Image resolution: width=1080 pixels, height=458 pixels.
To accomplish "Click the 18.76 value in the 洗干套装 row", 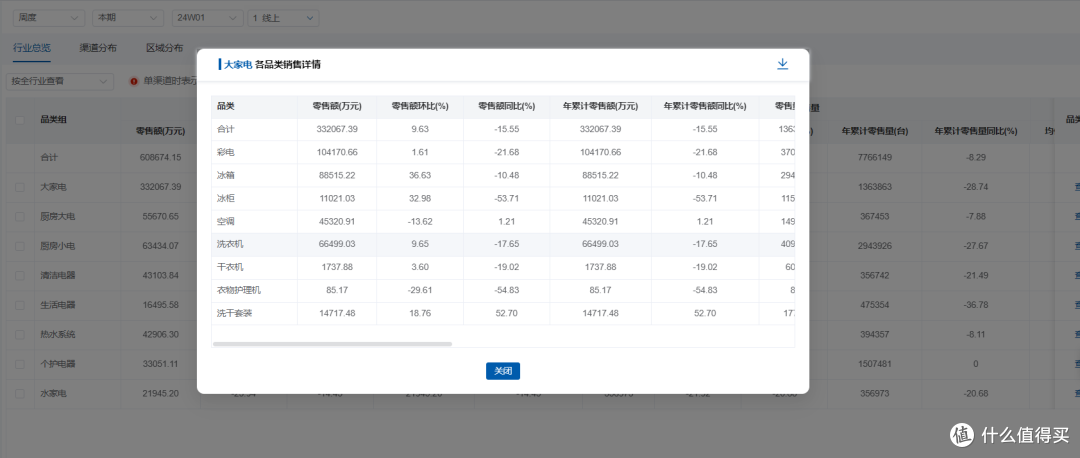I will (419, 313).
